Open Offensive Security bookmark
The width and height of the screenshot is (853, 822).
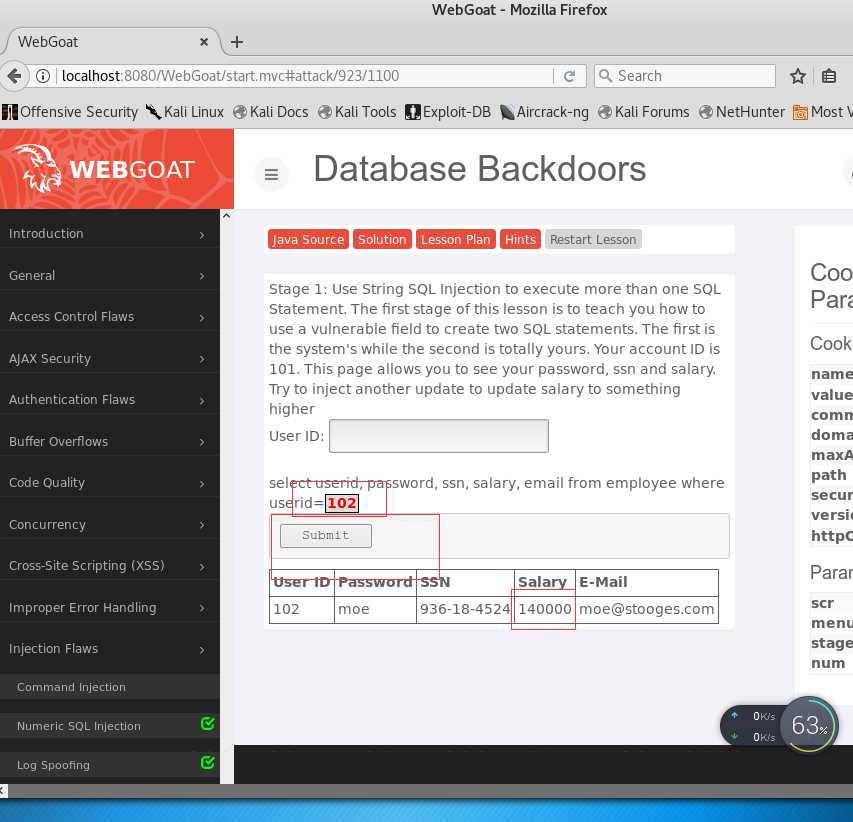click(70, 112)
